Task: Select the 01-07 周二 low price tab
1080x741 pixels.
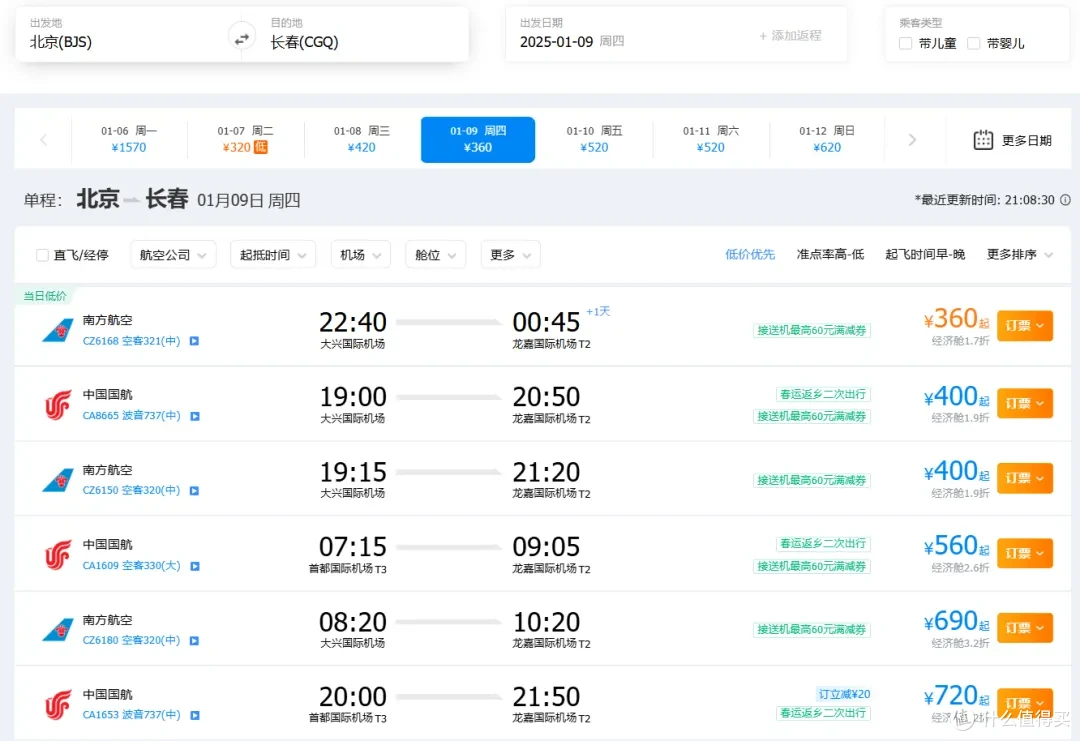Action: [x=245, y=139]
